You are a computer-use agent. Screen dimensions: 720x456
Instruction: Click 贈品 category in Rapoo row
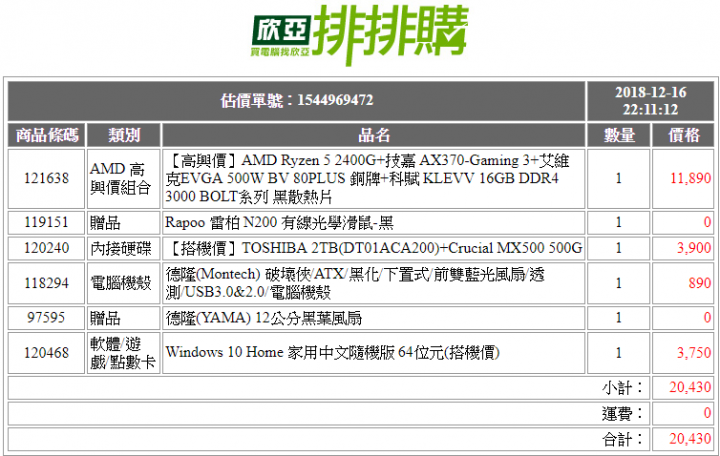click(x=105, y=223)
